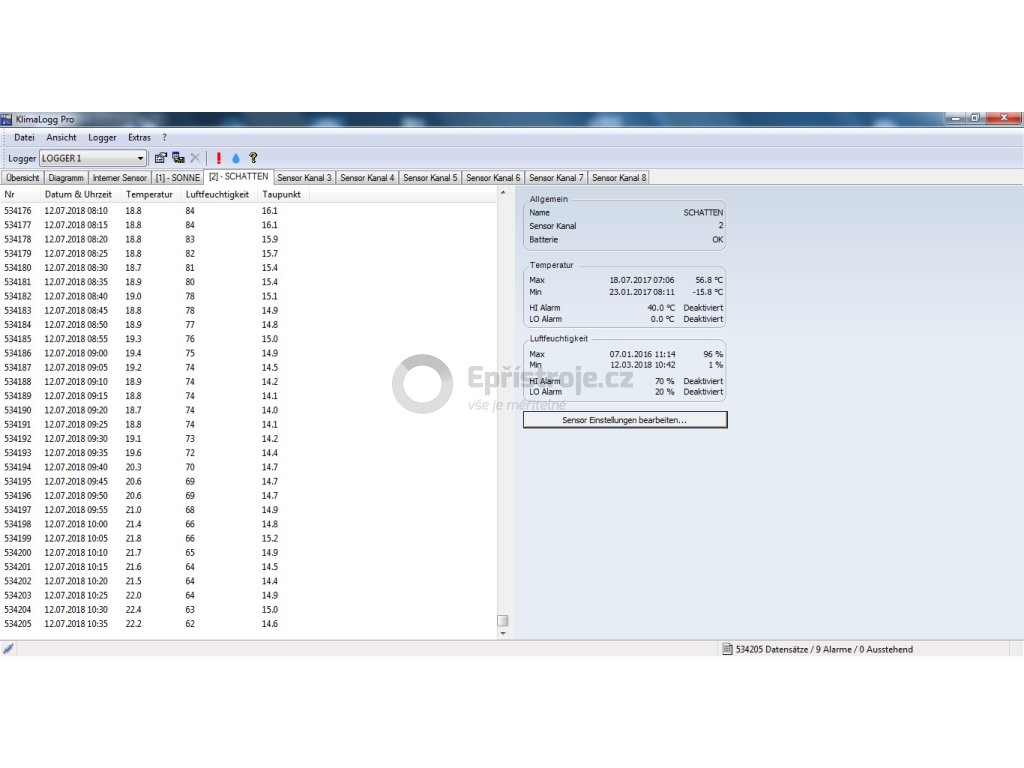Open the Datei menu

click(24, 137)
